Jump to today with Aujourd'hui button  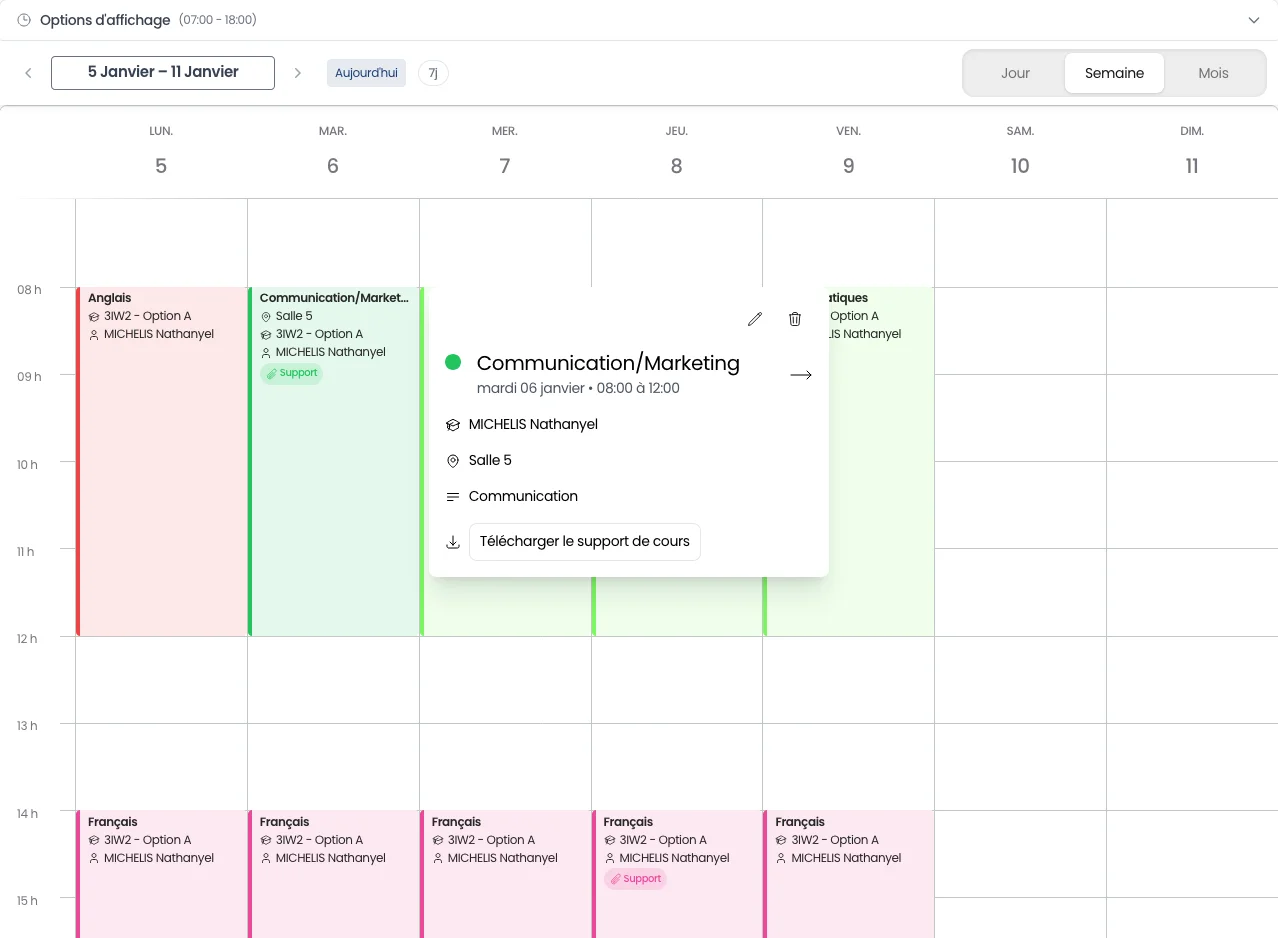click(366, 73)
